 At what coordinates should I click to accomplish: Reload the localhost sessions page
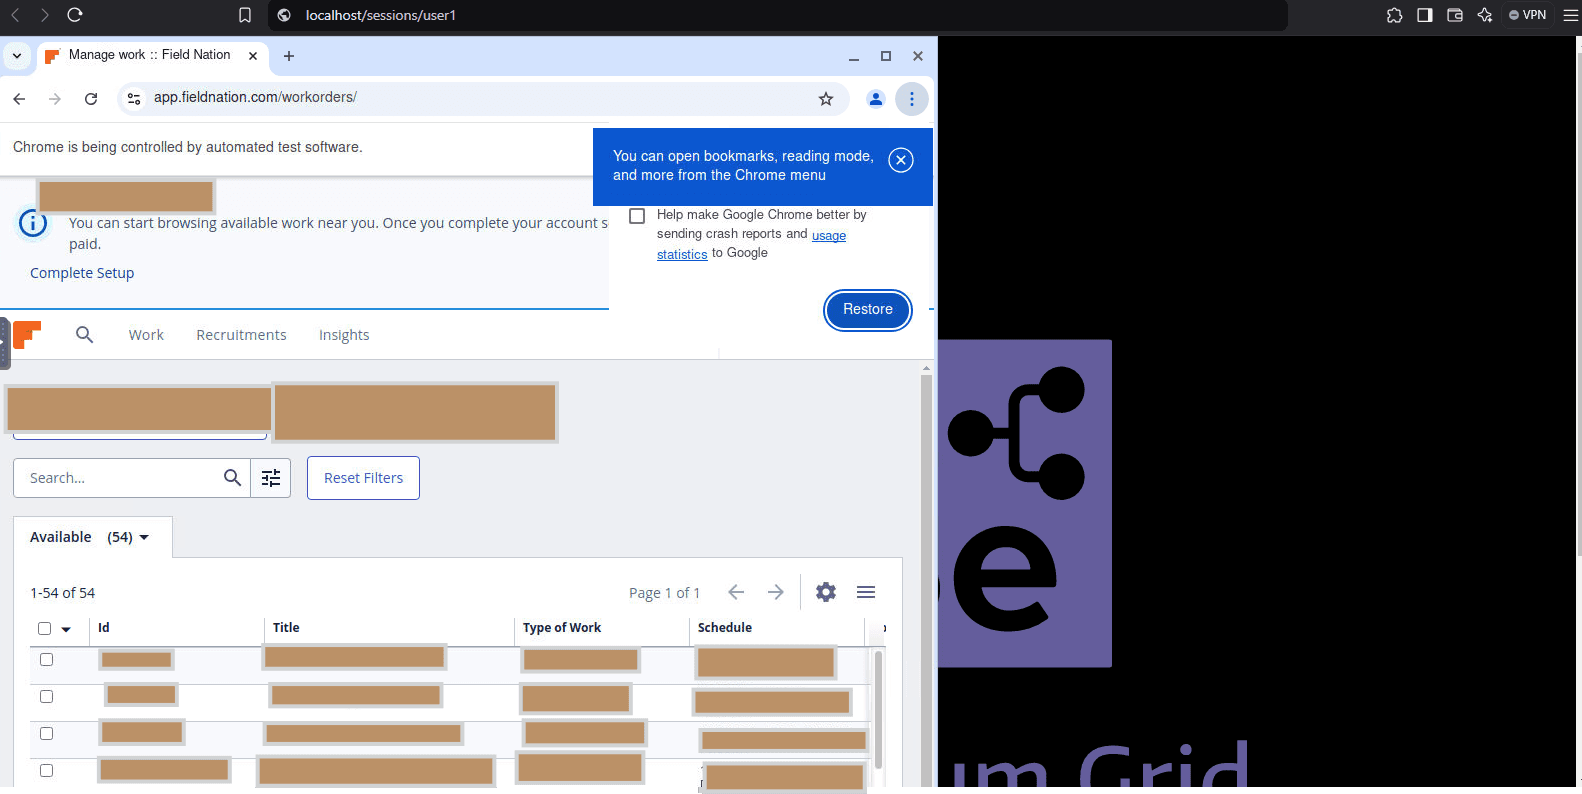74,15
